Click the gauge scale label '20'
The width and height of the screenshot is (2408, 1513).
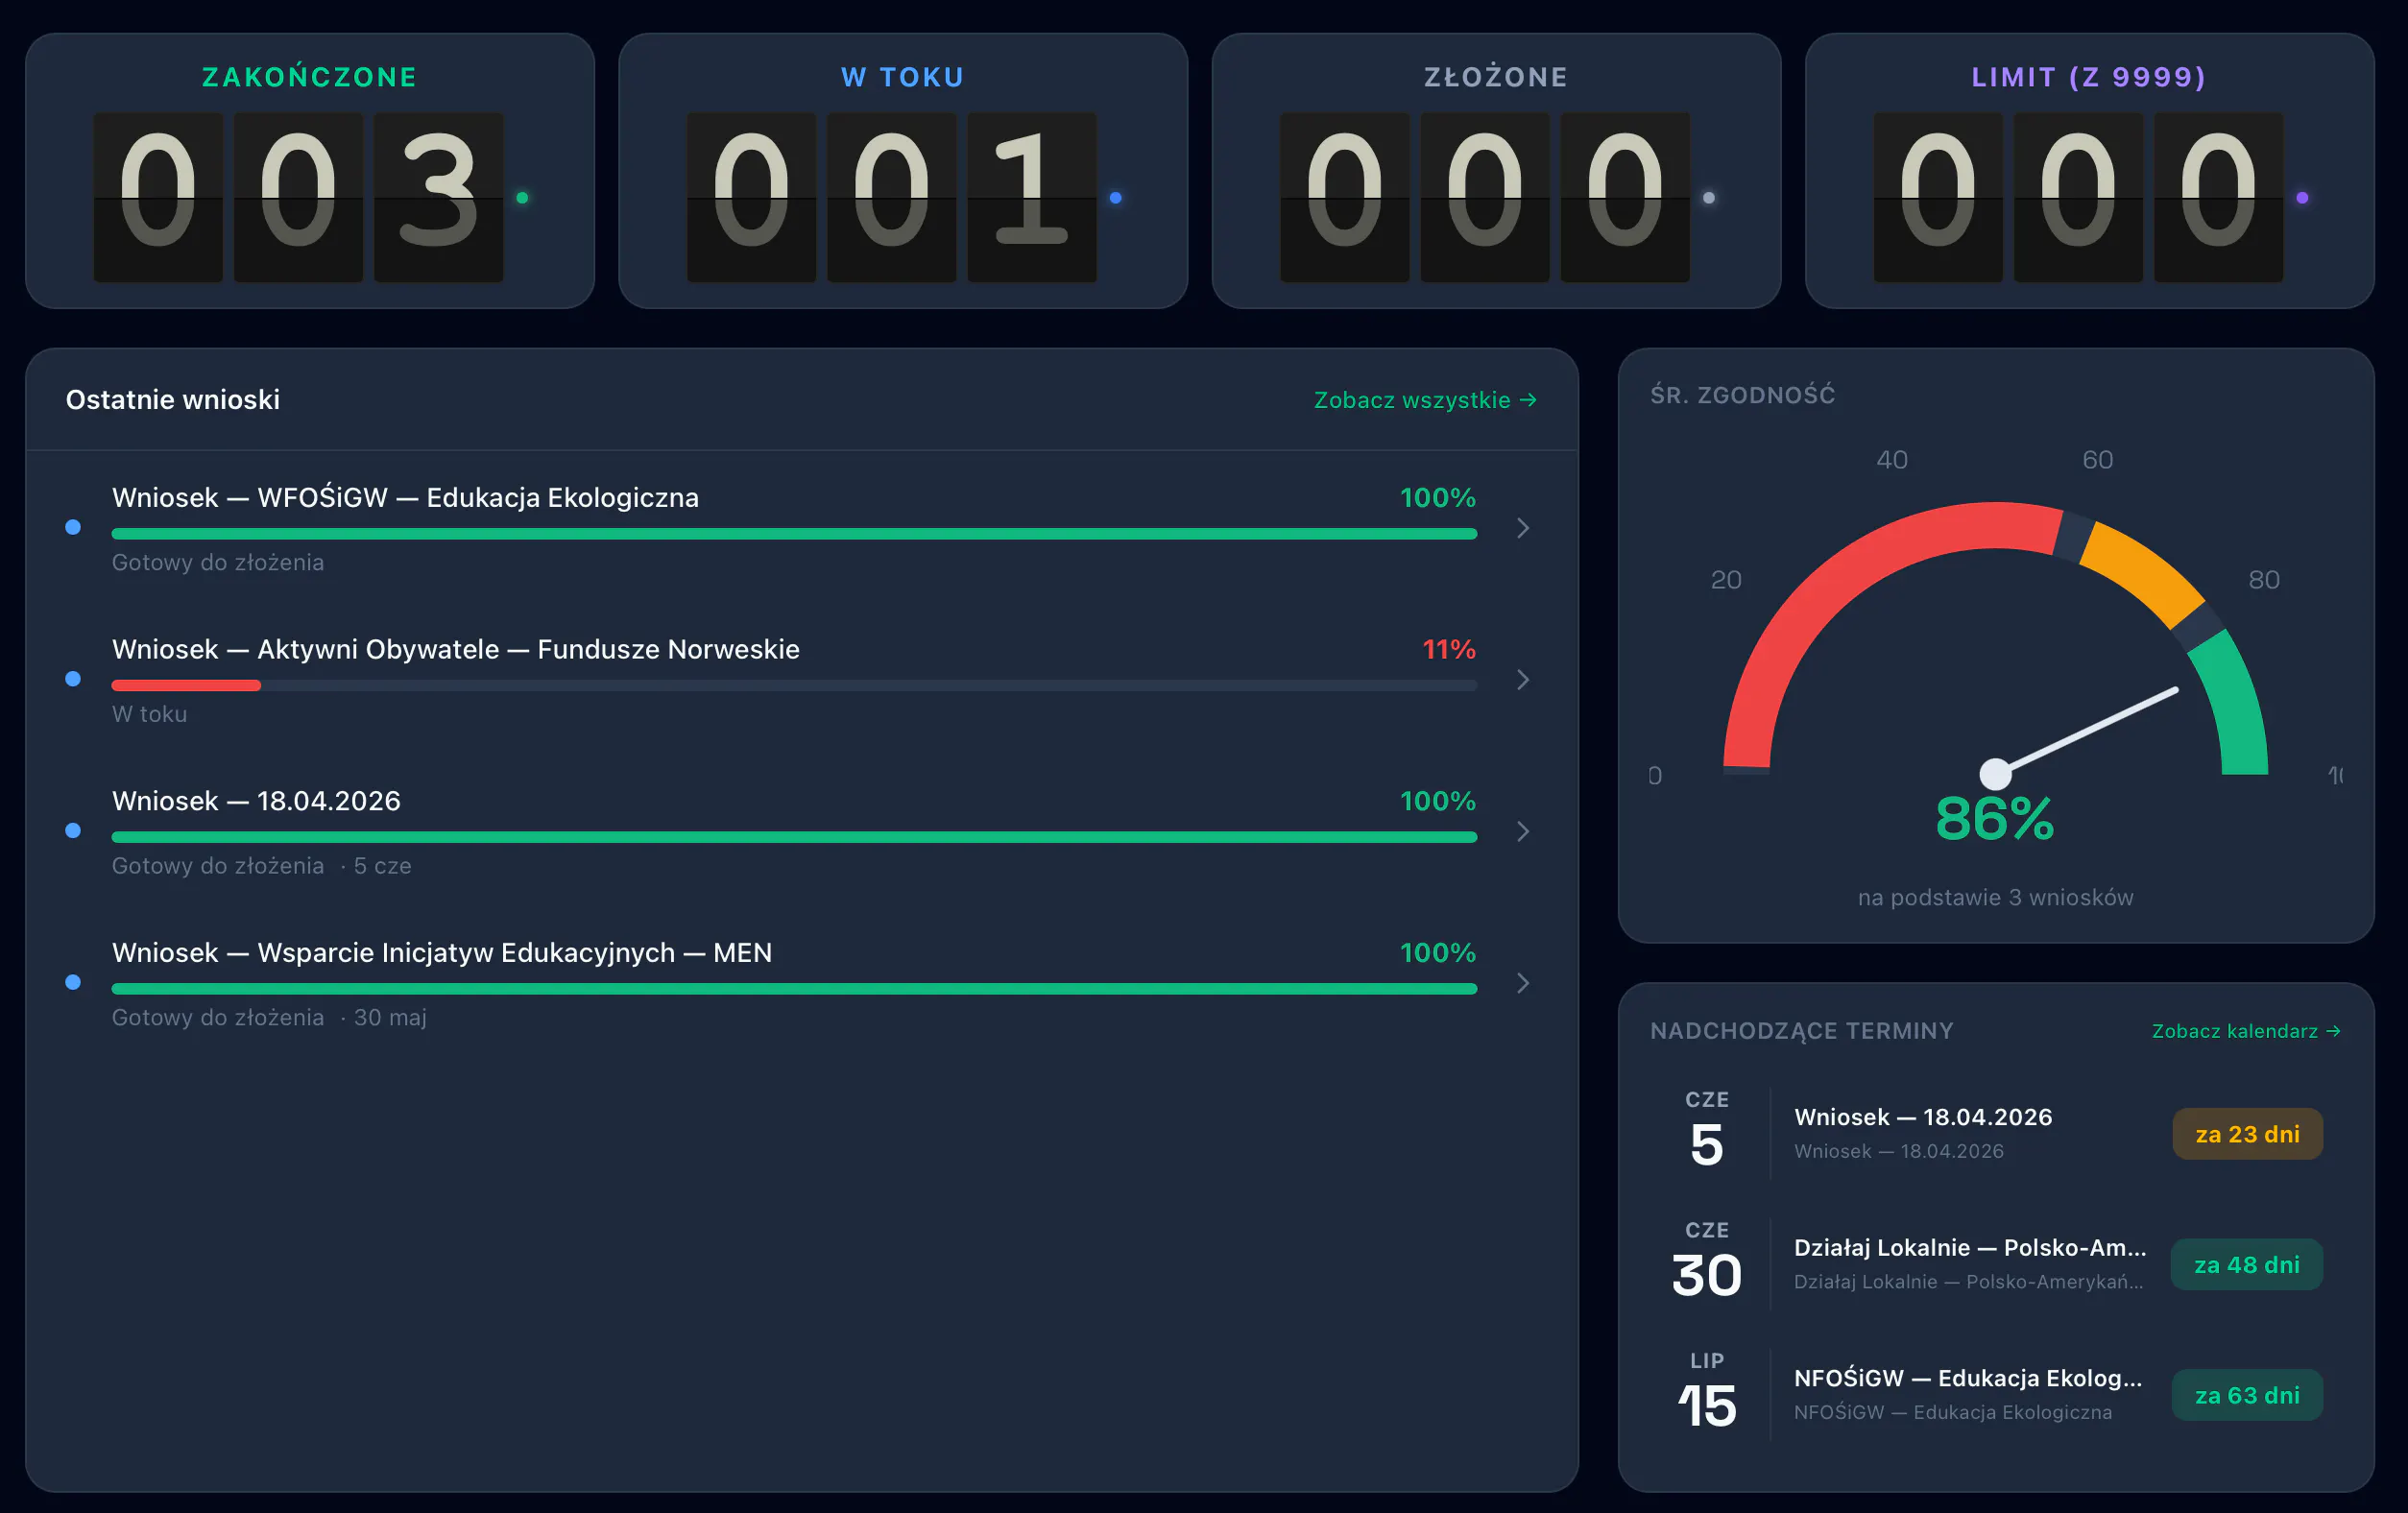[x=1726, y=580]
